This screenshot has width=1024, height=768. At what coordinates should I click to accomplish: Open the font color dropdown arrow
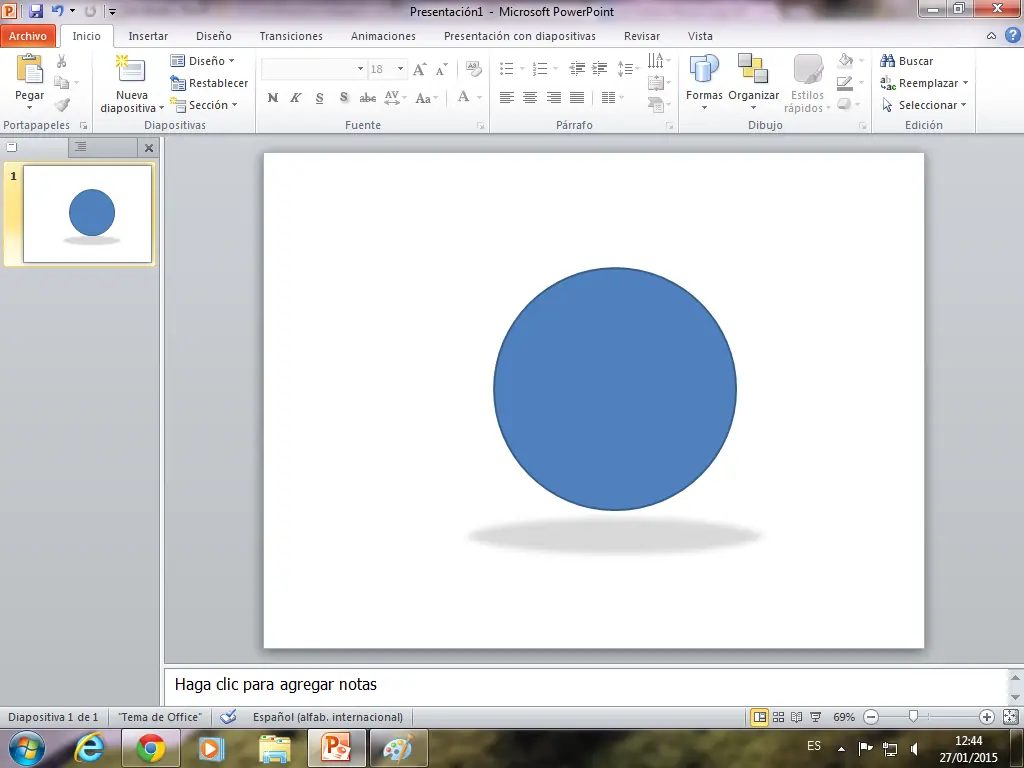pyautogui.click(x=479, y=98)
